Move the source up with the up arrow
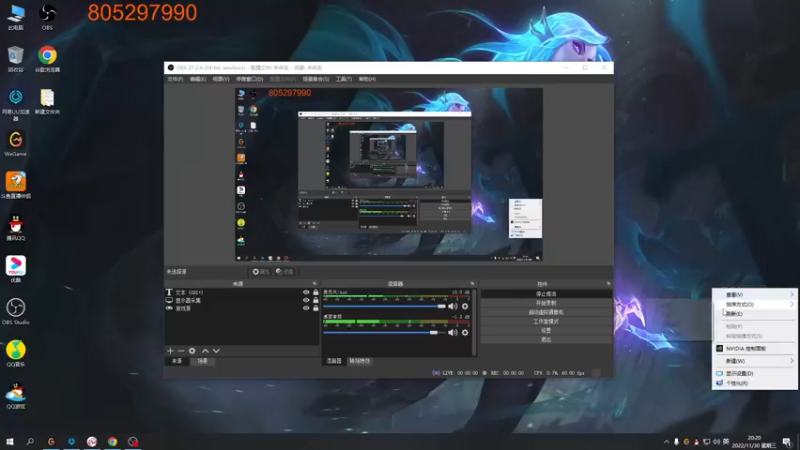Viewport: 800px width, 450px height. [x=205, y=351]
